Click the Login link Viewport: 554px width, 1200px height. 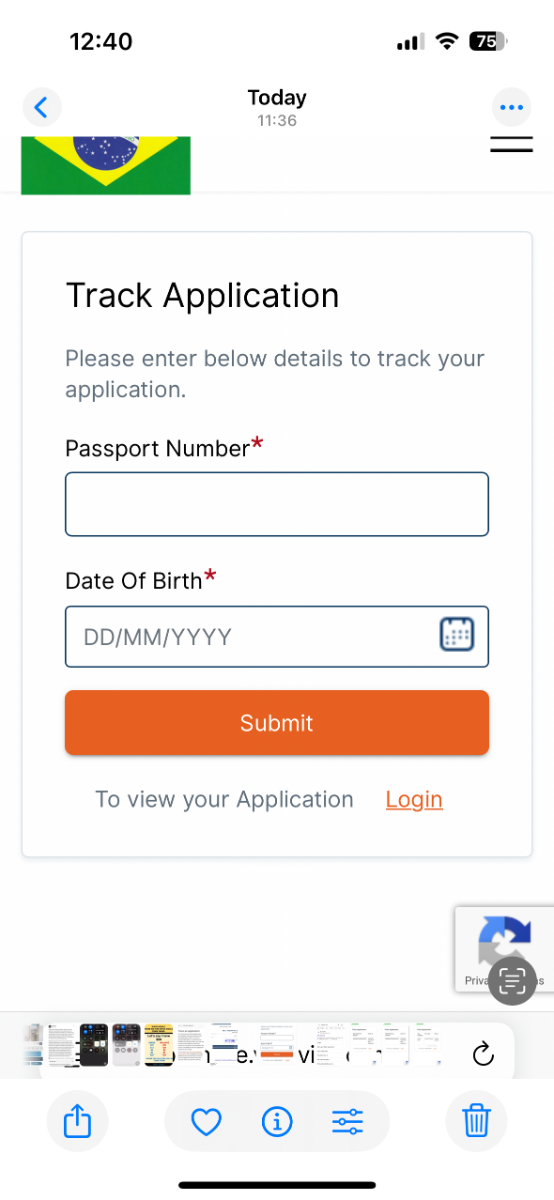(414, 799)
